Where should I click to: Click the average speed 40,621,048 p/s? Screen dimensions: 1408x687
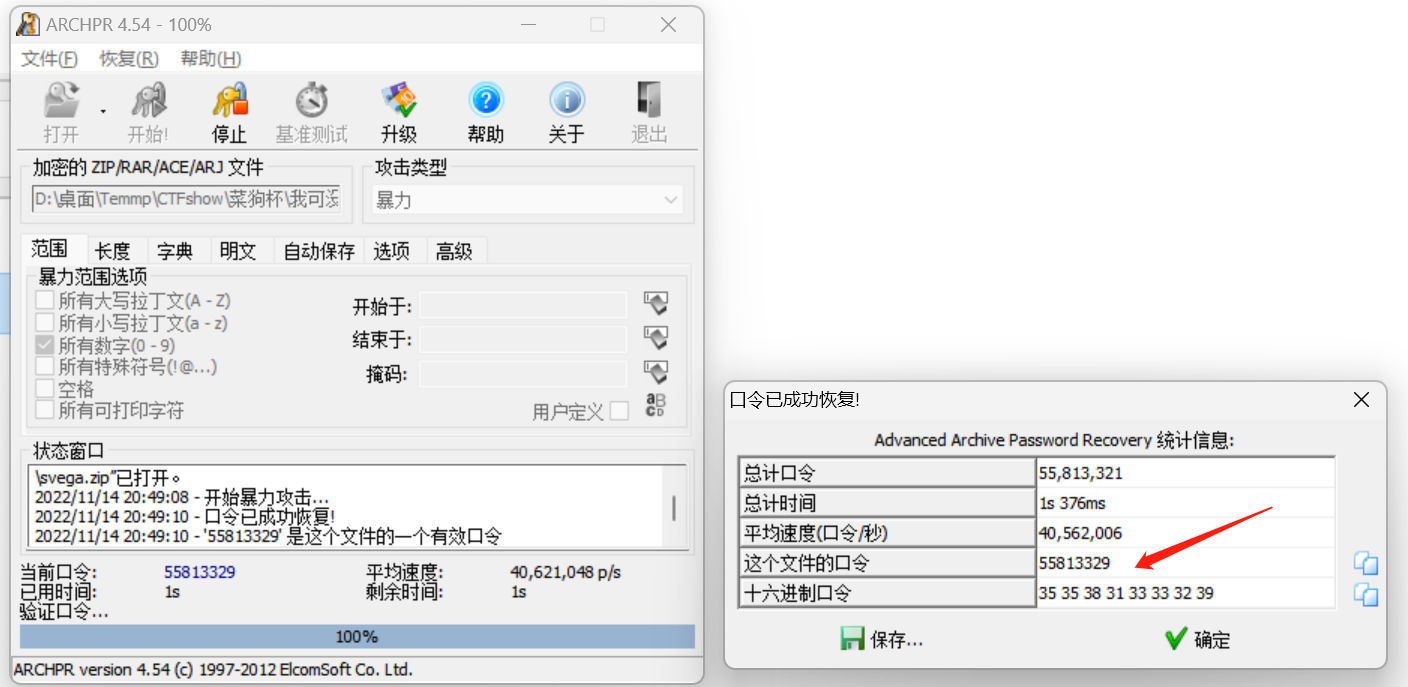point(566,572)
